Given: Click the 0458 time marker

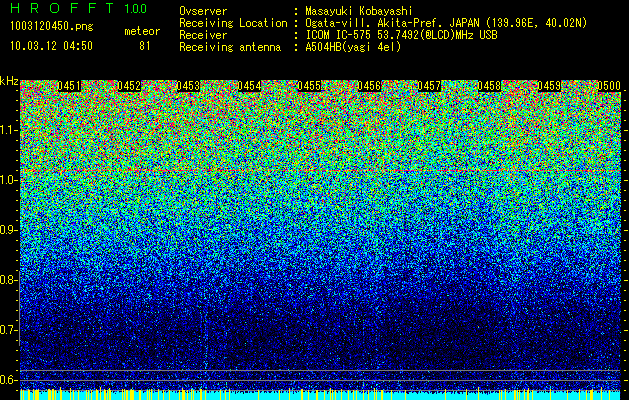Looking at the screenshot, I should click(x=489, y=86).
